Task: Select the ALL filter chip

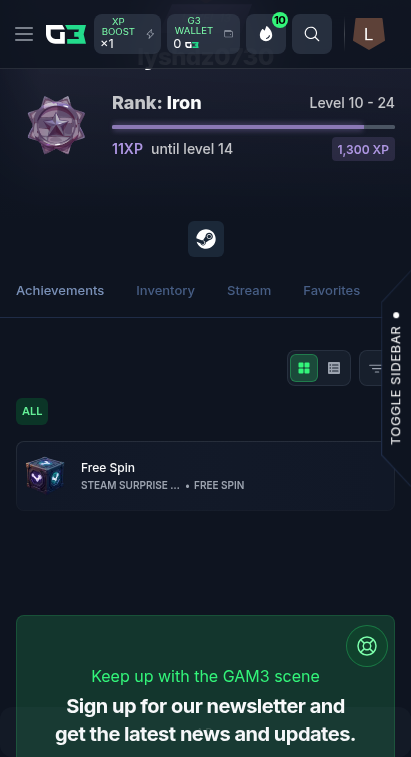Action: point(32,411)
